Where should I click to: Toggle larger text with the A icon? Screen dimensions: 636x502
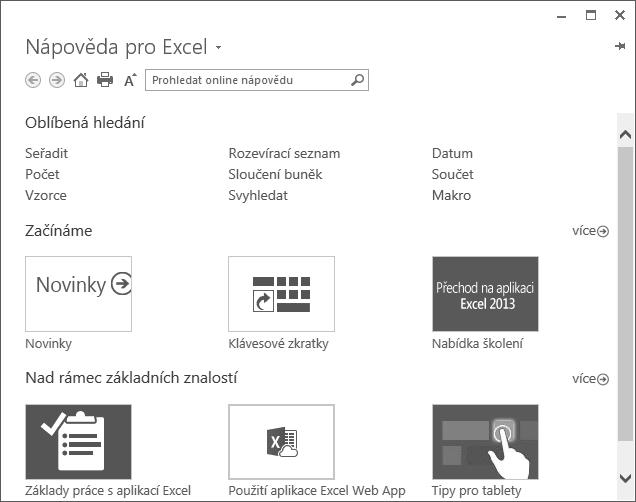pyautogui.click(x=130, y=80)
